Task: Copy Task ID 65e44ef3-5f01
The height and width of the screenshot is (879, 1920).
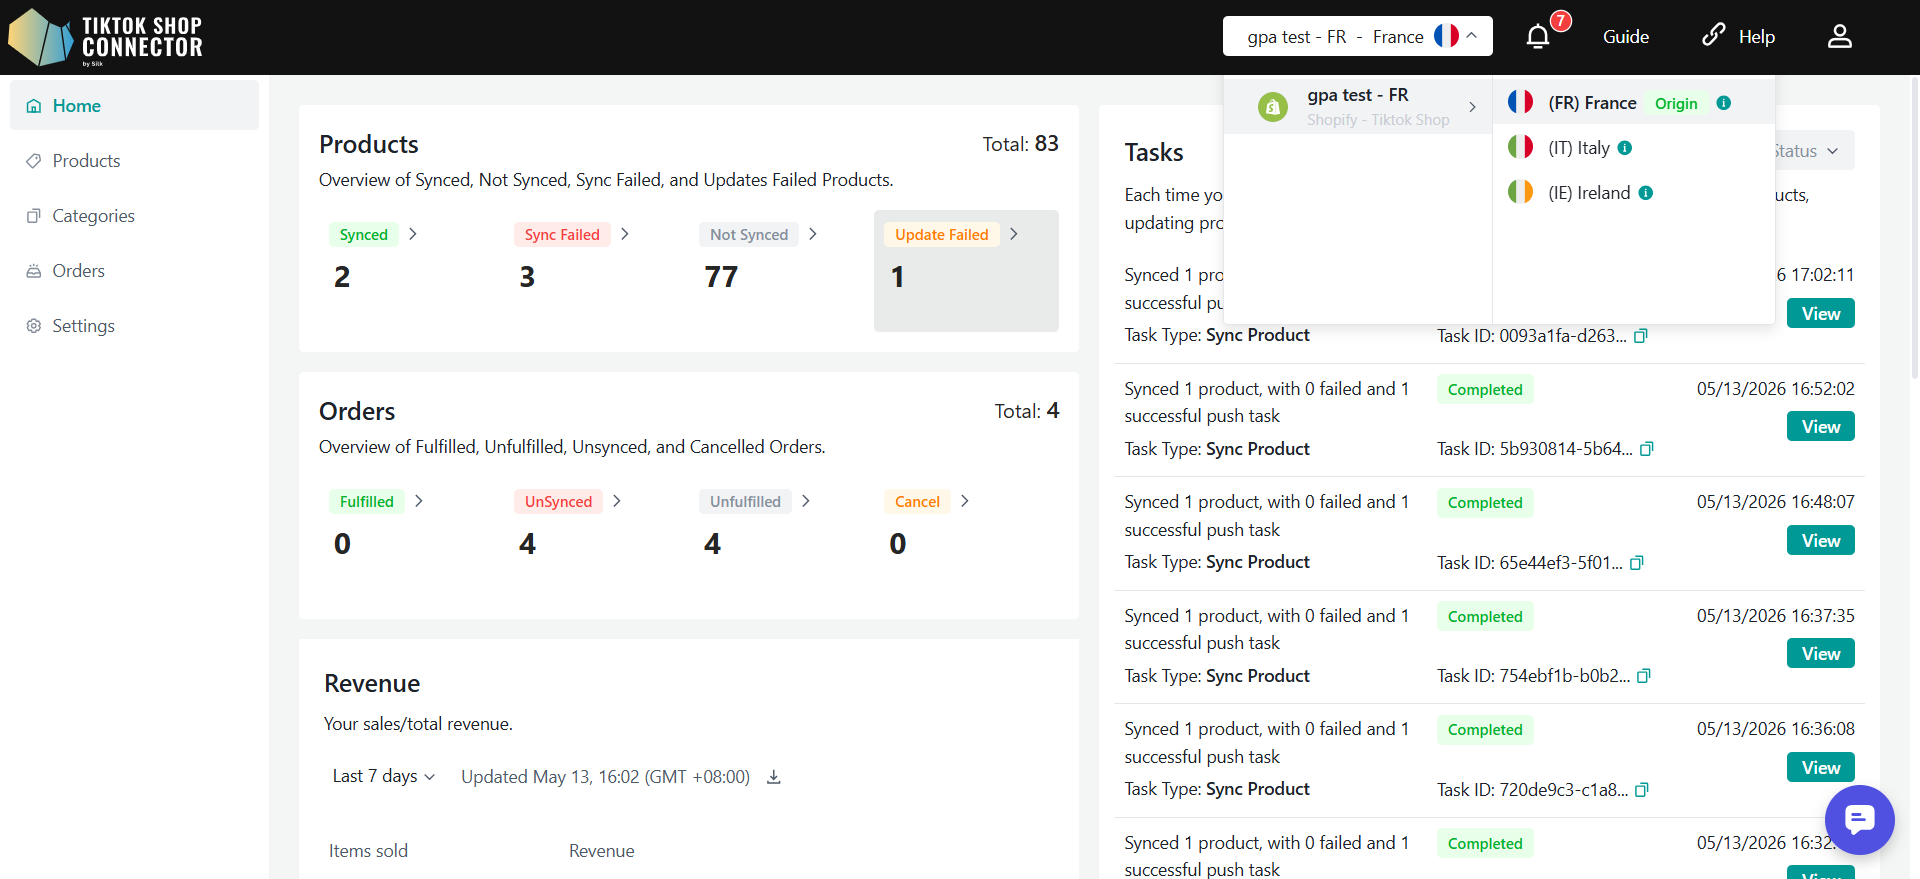Action: coord(1637,563)
